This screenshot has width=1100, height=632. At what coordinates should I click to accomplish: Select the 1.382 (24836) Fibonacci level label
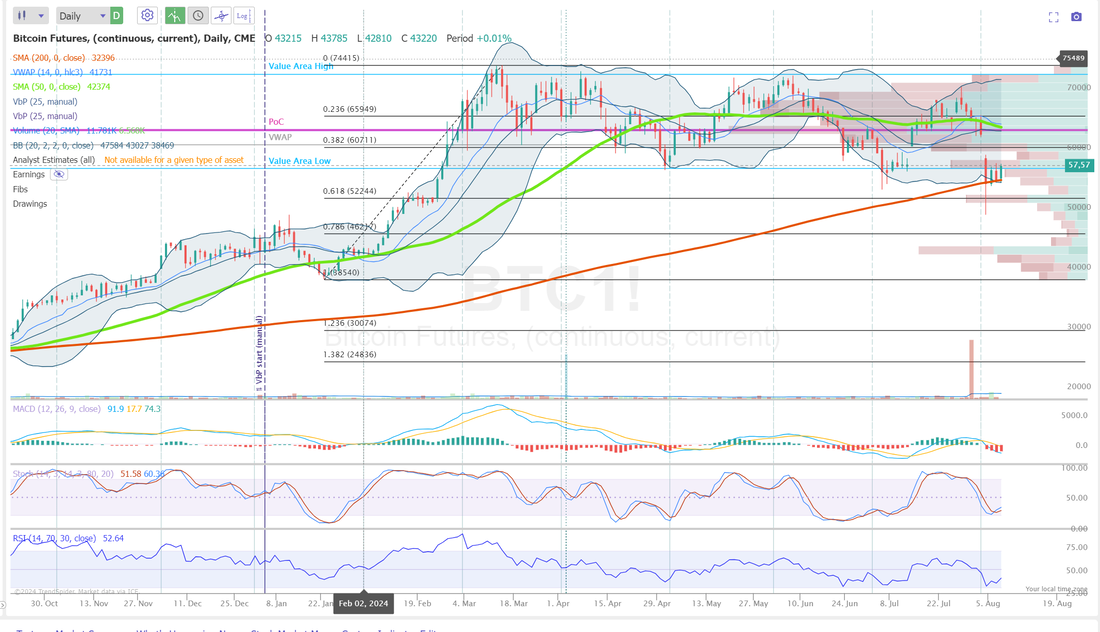click(x=349, y=355)
